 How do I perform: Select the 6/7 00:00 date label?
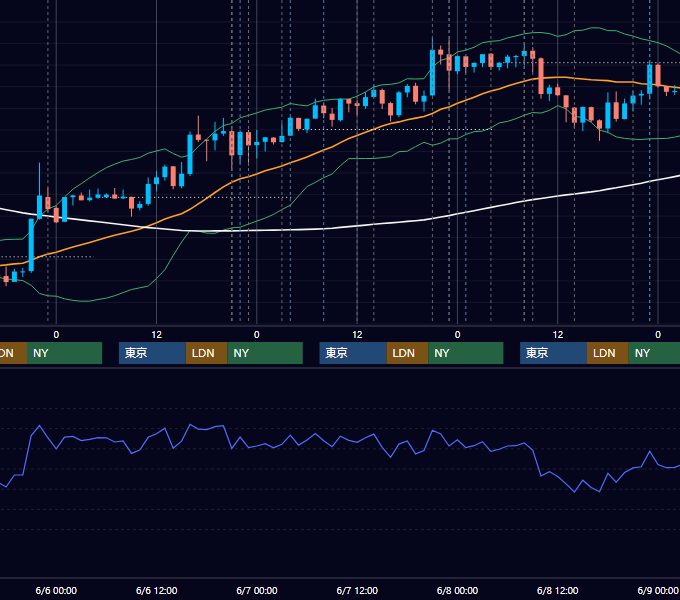257,590
